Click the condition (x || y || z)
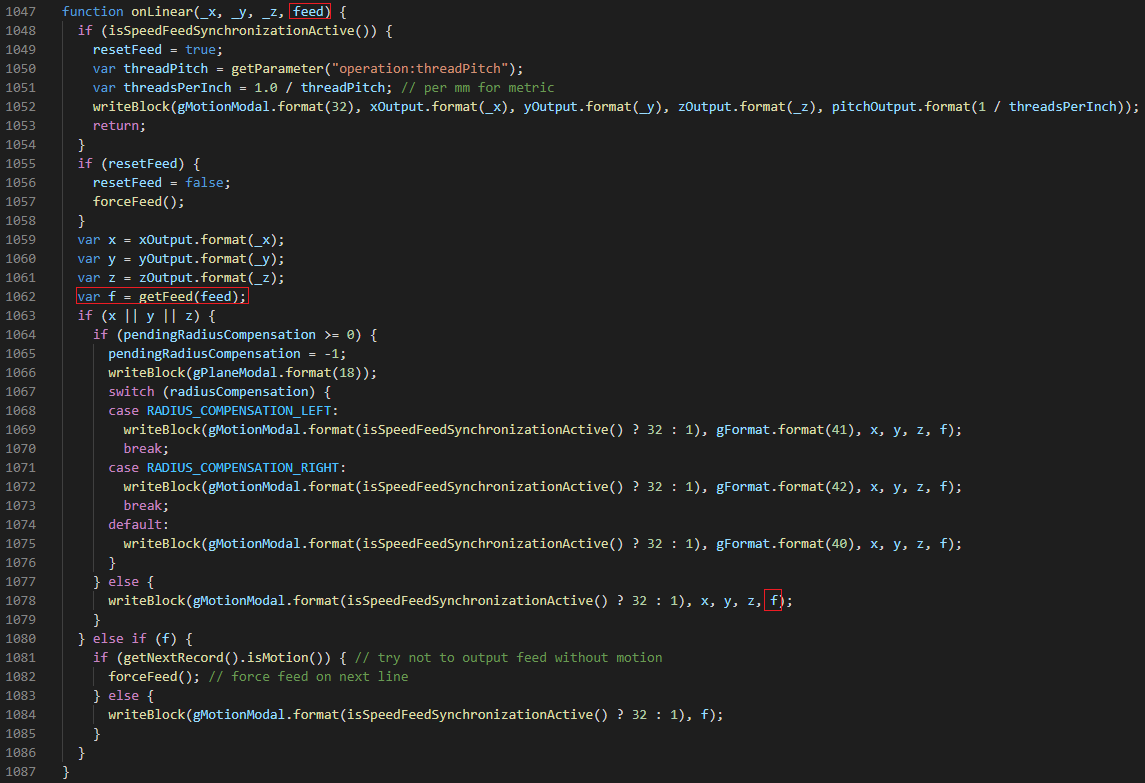Screen dimensions: 1145x783 150,316
